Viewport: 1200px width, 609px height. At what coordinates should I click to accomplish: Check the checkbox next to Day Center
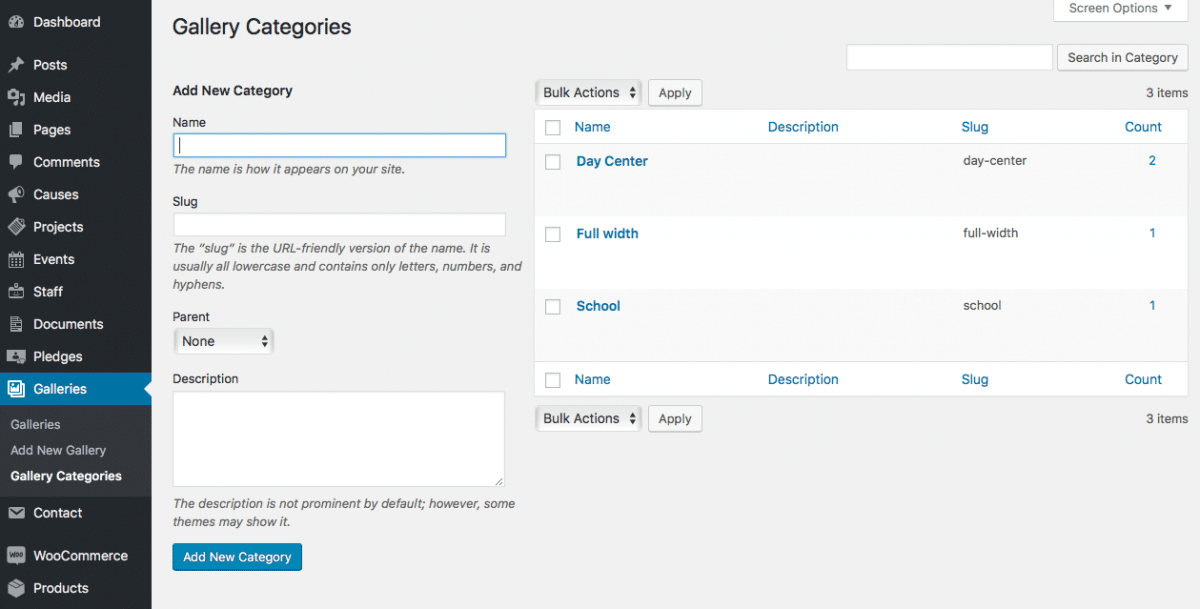pos(553,161)
